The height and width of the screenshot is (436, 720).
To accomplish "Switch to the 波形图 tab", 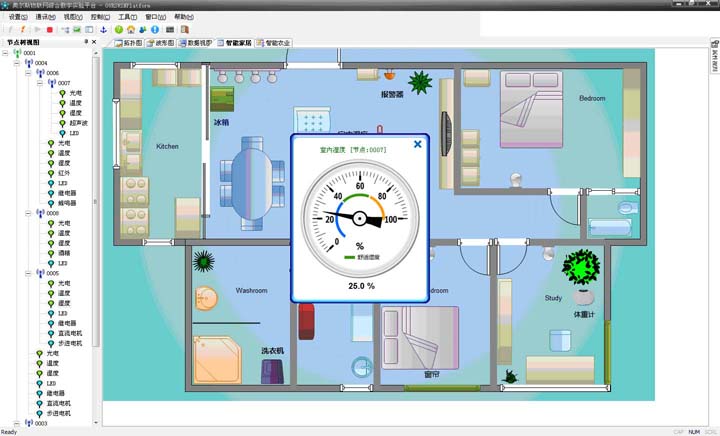I will 160,43.
